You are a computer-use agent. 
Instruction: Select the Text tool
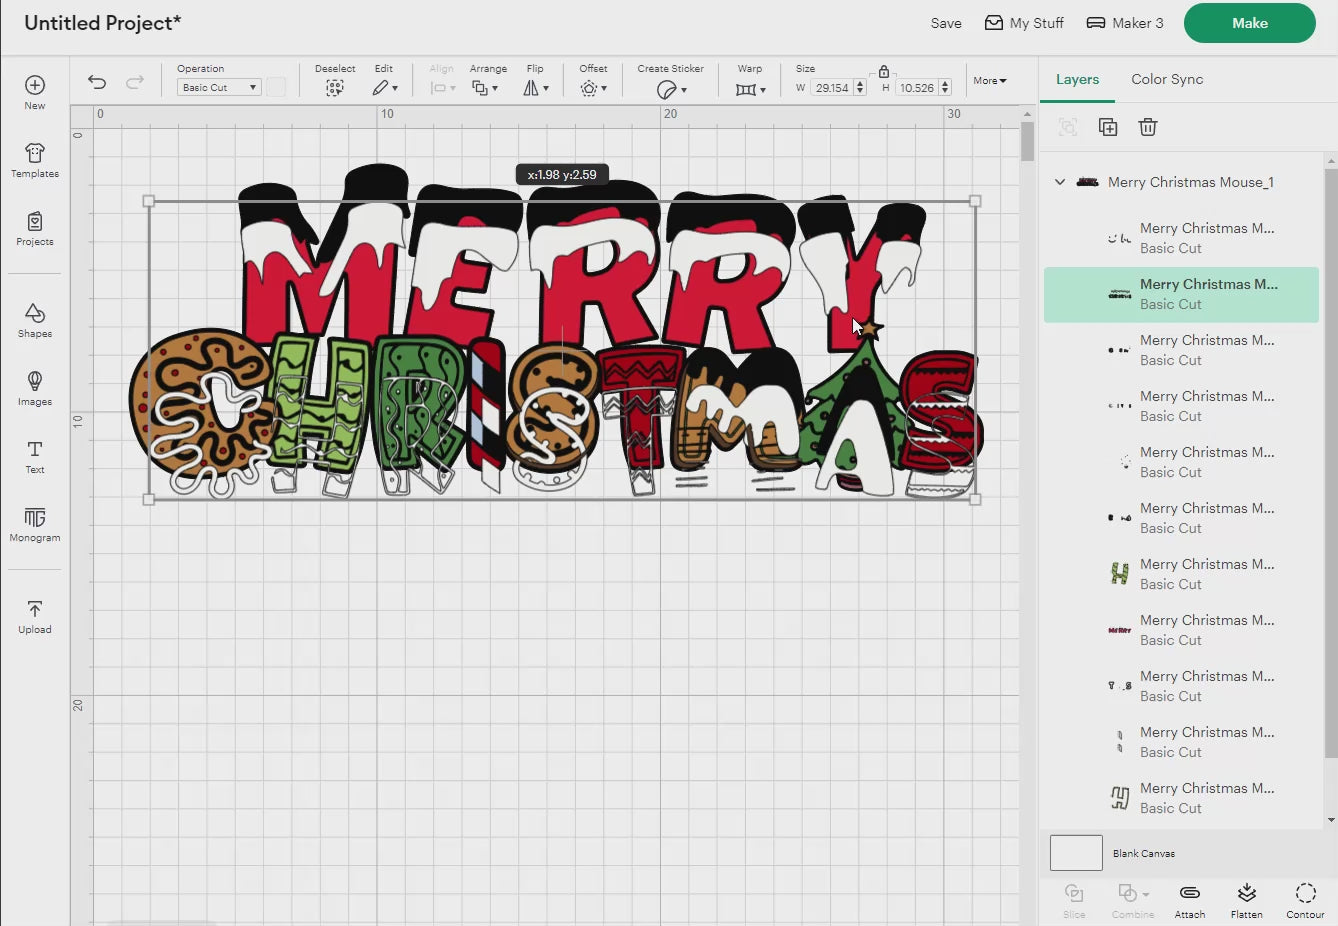pos(35,456)
